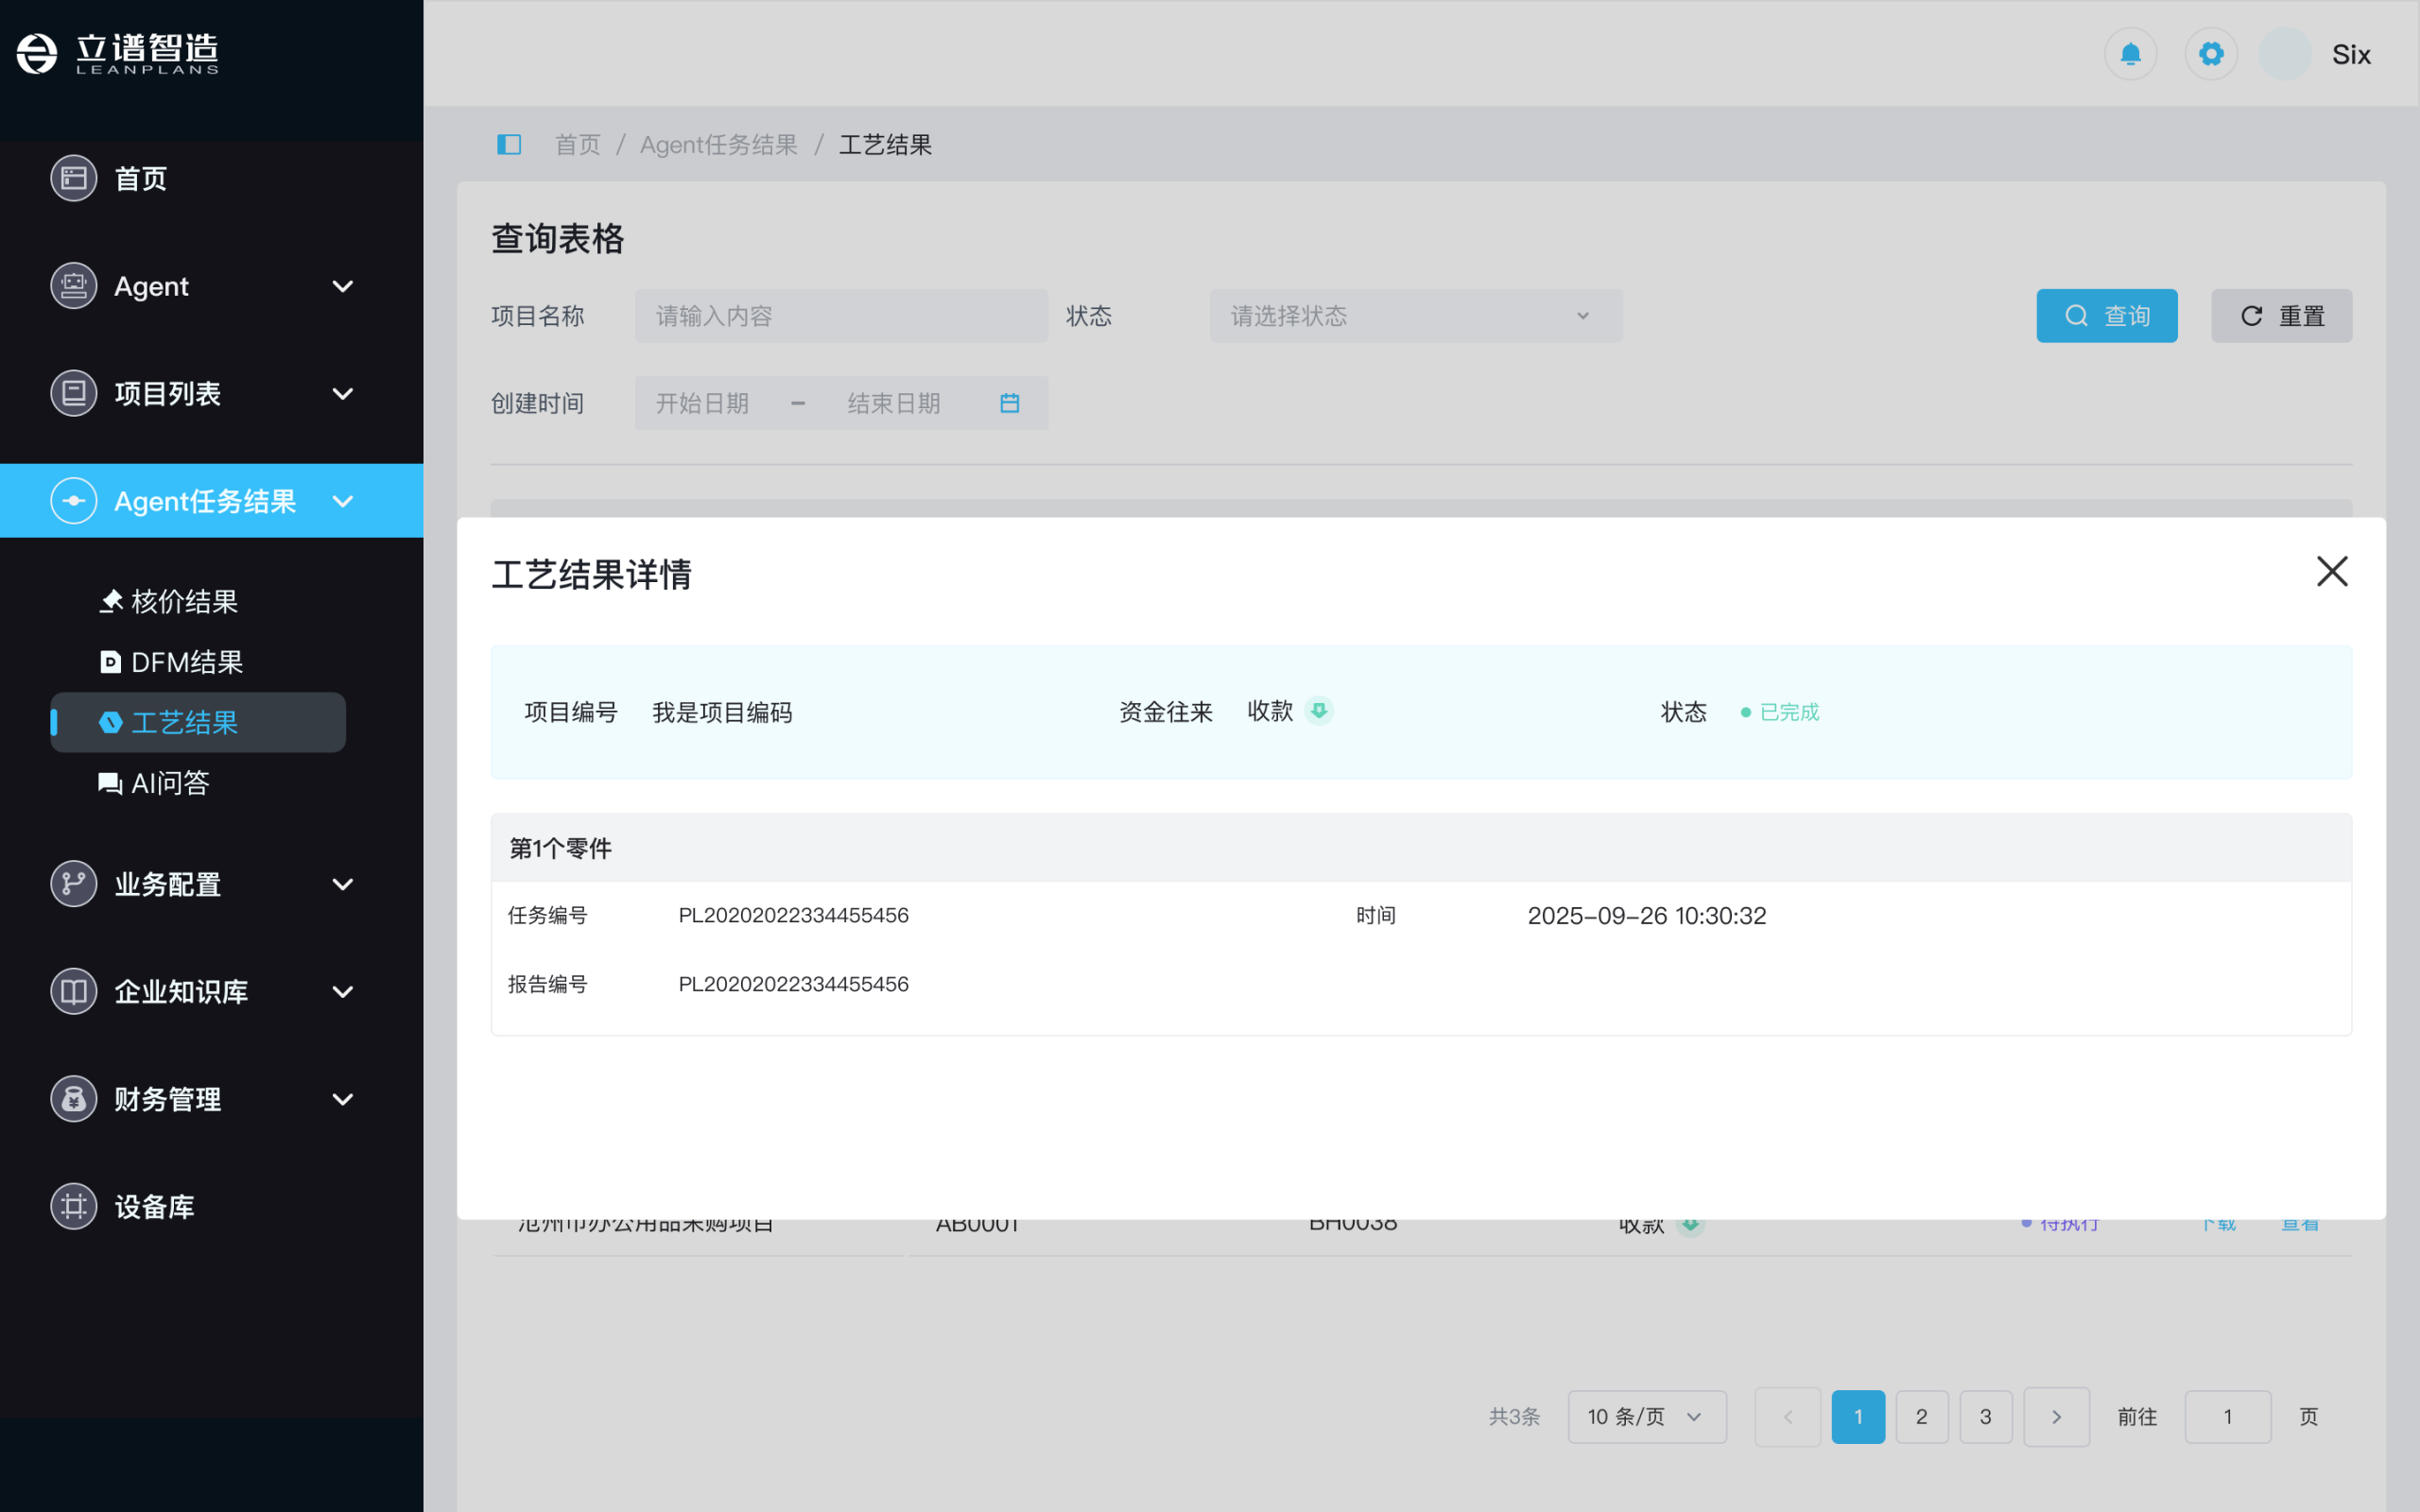Click the 查询 search button
This screenshot has width=2420, height=1512.
pos(2106,315)
